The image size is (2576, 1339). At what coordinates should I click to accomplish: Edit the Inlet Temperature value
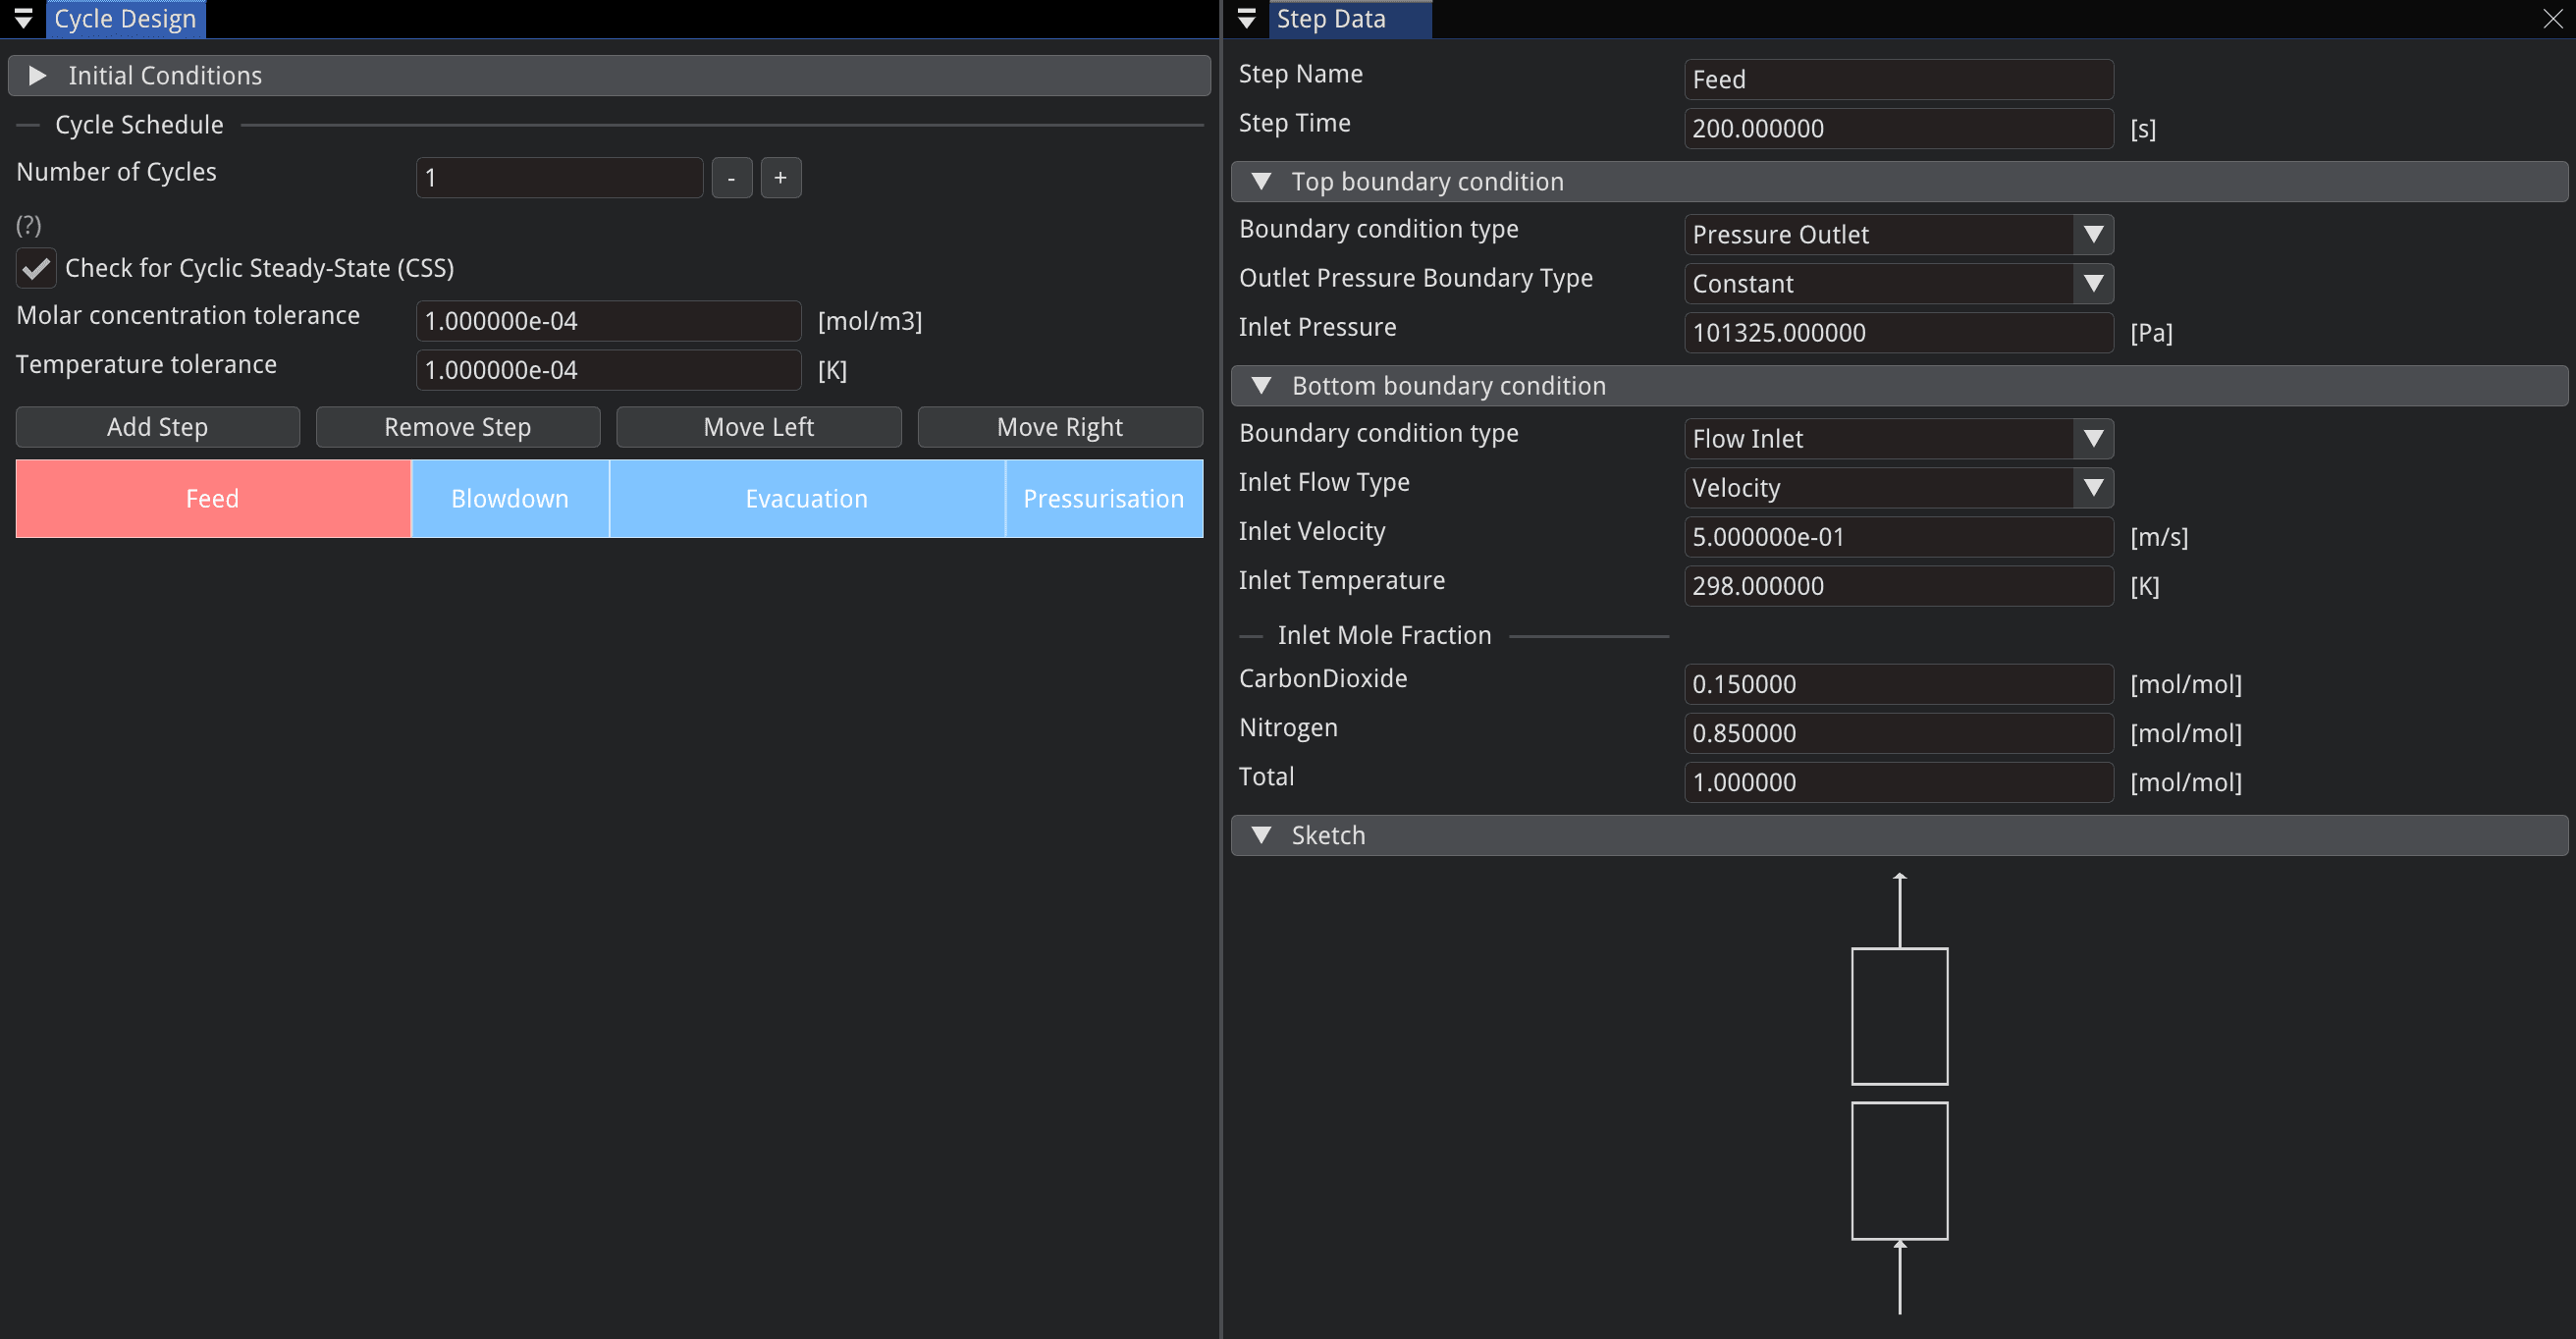[1899, 586]
